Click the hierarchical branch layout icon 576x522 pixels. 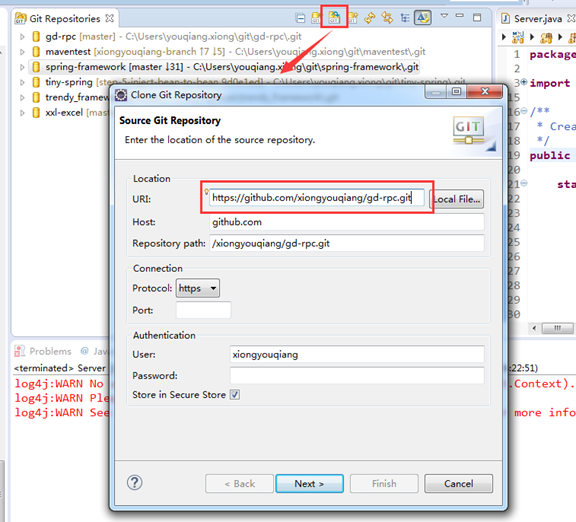point(405,18)
